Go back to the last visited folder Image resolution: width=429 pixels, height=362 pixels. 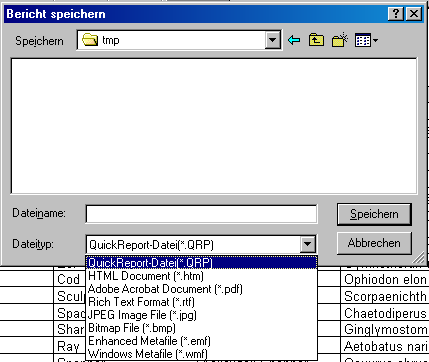point(294,40)
